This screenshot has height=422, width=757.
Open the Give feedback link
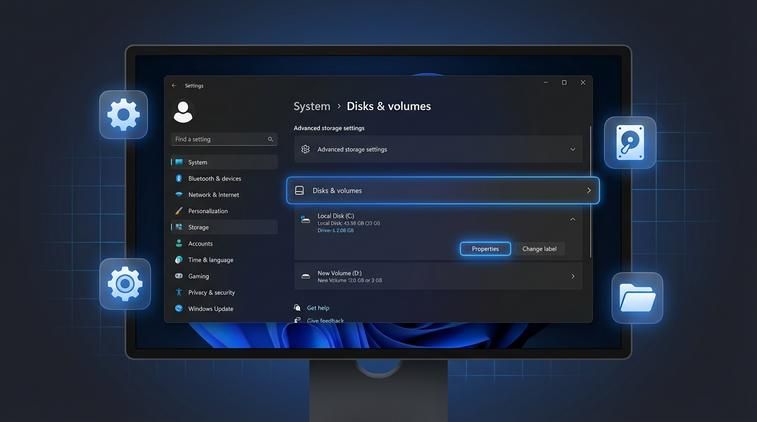[x=325, y=320]
